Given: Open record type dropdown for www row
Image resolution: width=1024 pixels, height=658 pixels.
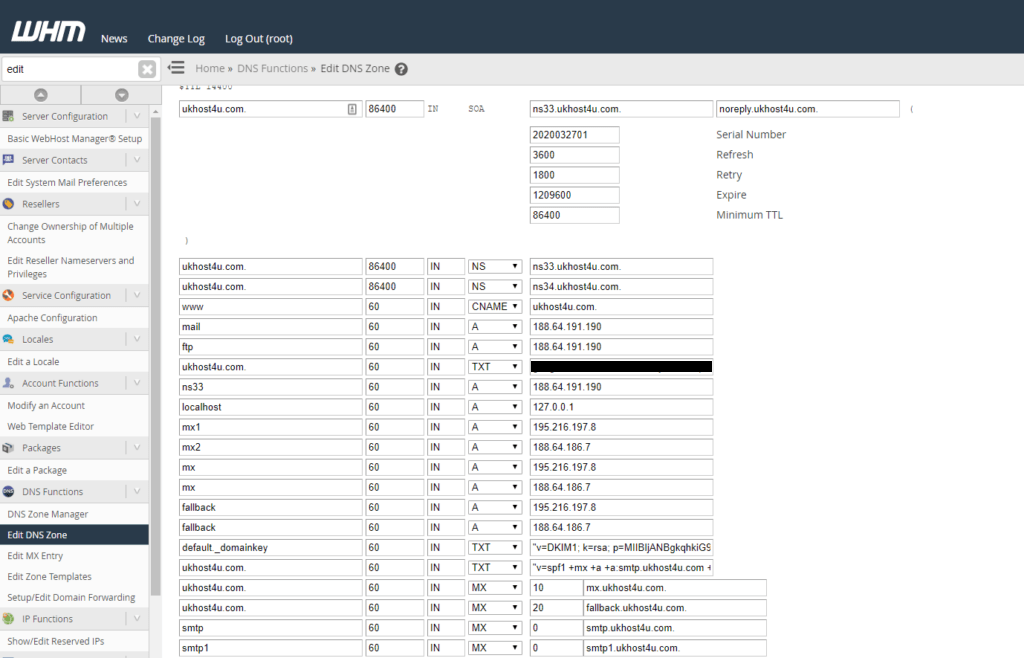Looking at the screenshot, I should point(495,306).
